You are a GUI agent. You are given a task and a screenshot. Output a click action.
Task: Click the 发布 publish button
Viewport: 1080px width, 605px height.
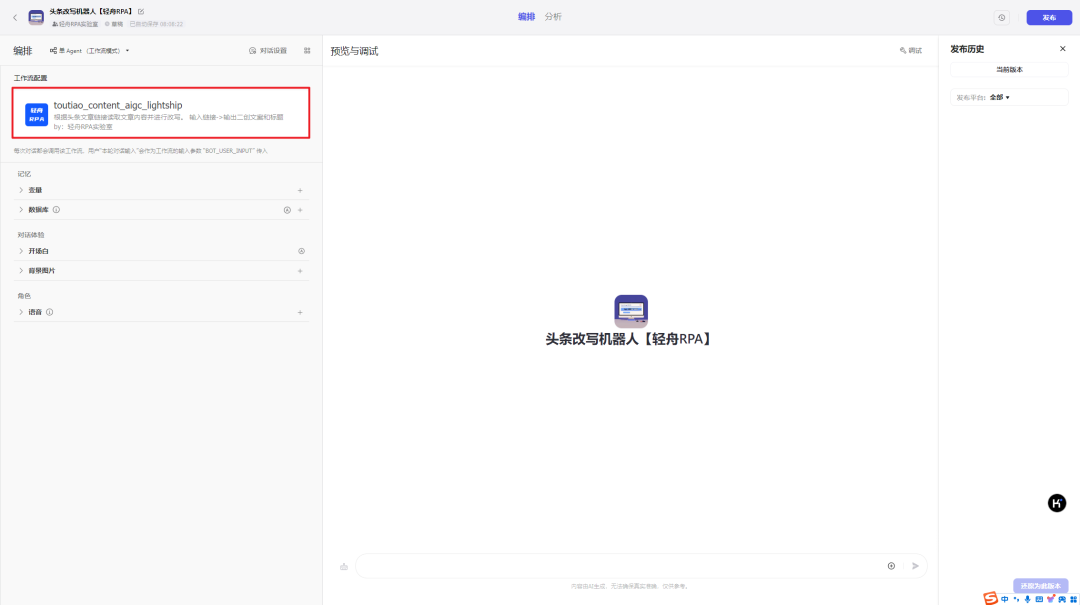coord(1047,16)
